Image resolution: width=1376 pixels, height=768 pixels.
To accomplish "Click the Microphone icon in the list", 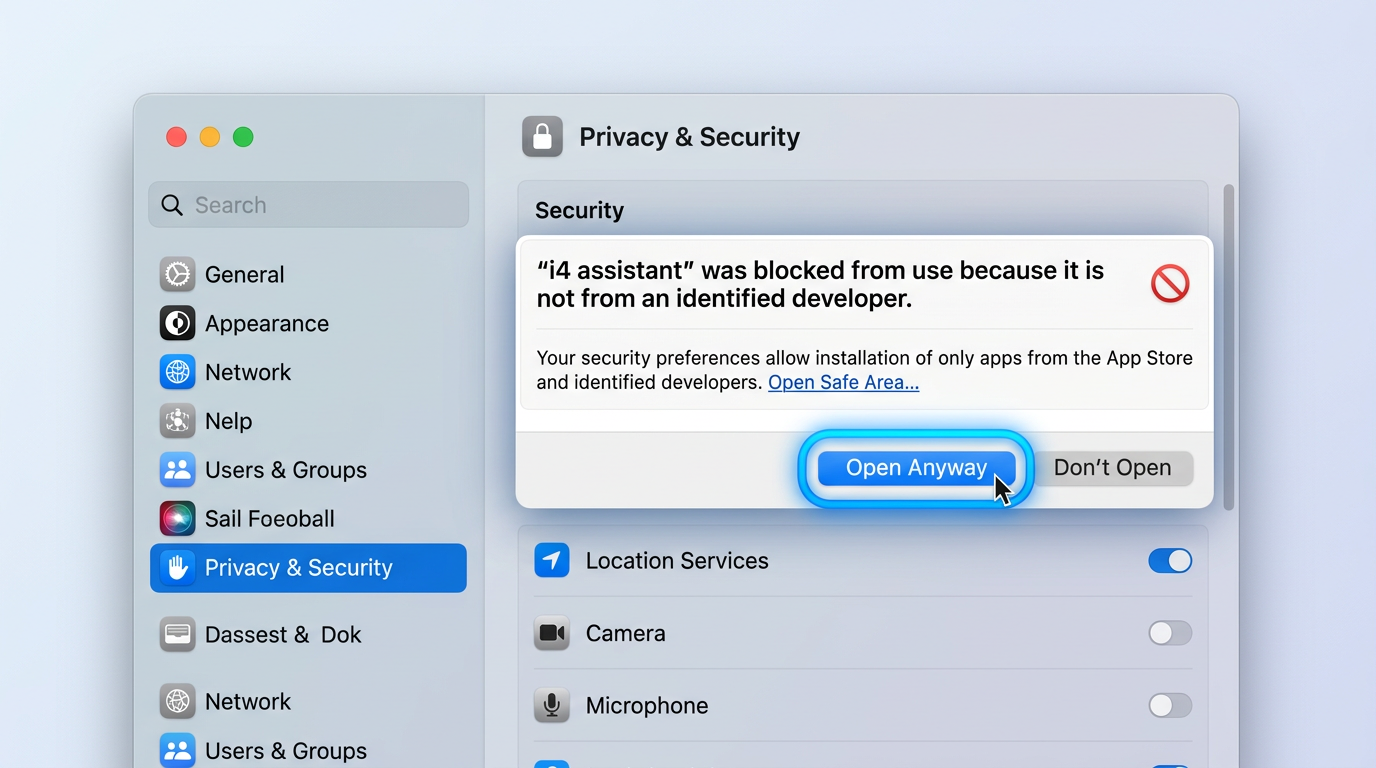I will (x=551, y=705).
